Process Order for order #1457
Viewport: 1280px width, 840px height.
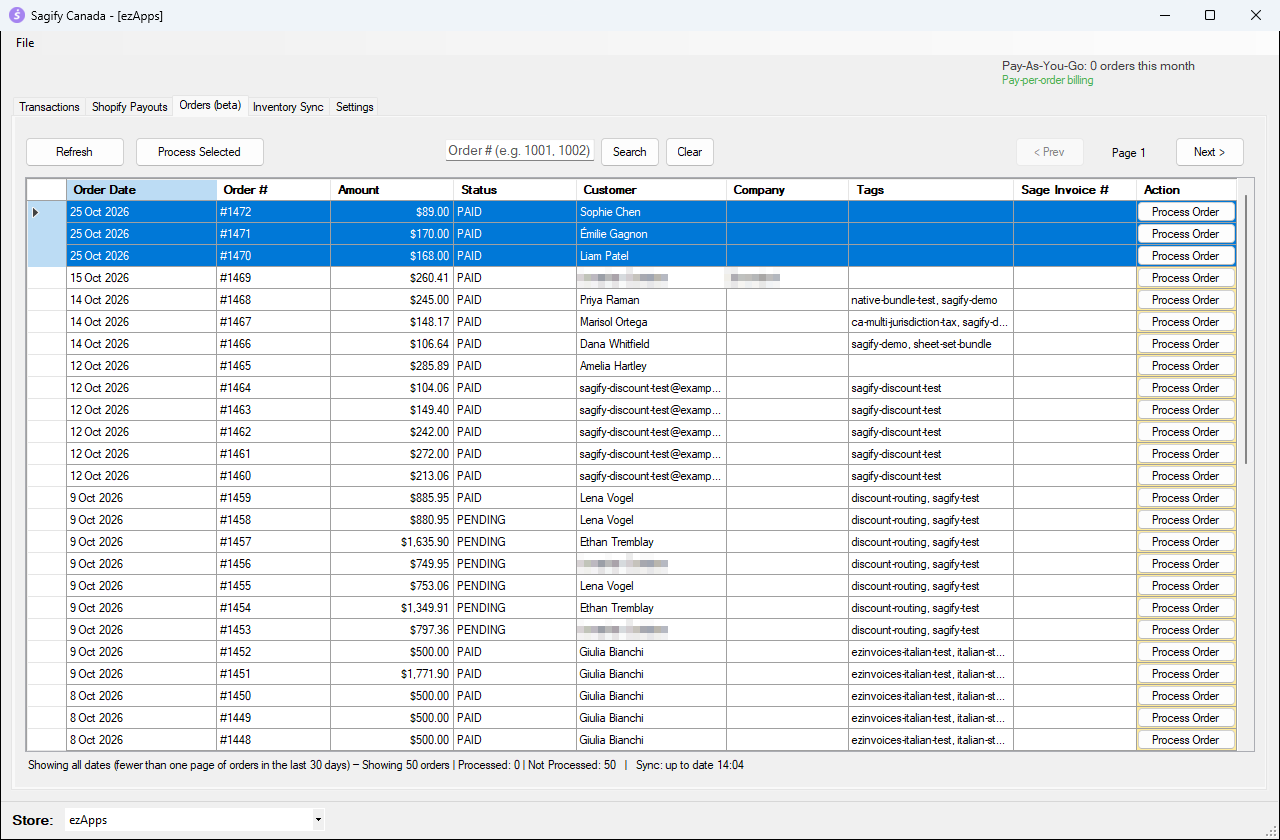[x=1186, y=542]
